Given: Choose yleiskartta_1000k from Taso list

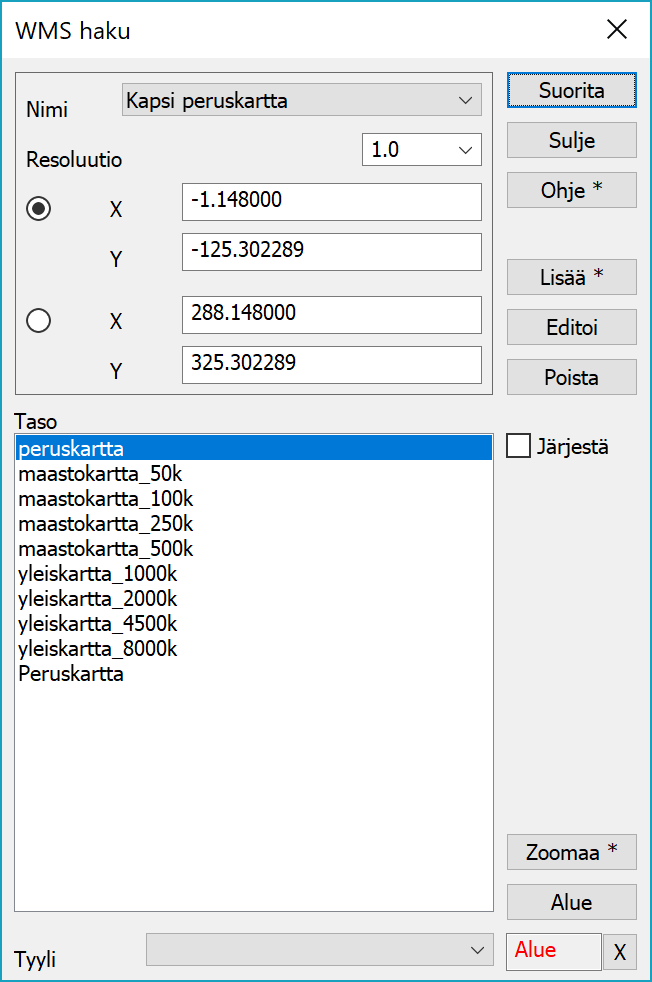Looking at the screenshot, I should 97,574.
